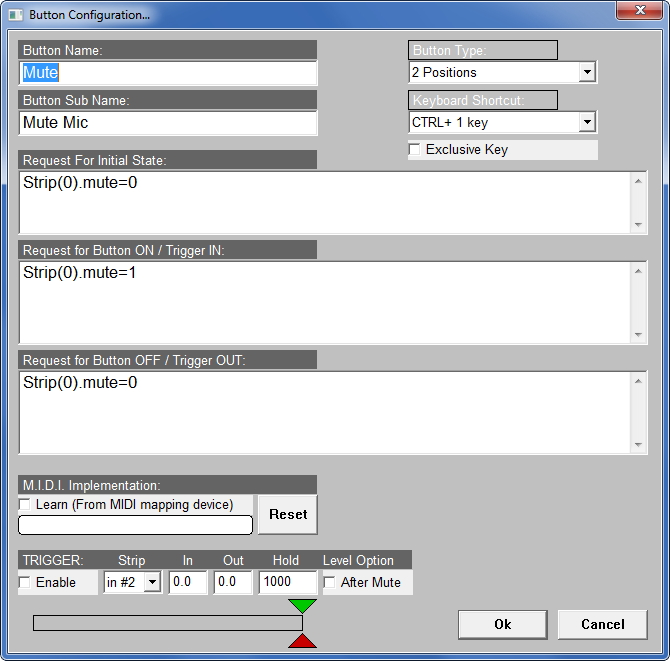Expand the Keyboard Shortcut dropdown
The height and width of the screenshot is (661, 670).
click(x=587, y=122)
